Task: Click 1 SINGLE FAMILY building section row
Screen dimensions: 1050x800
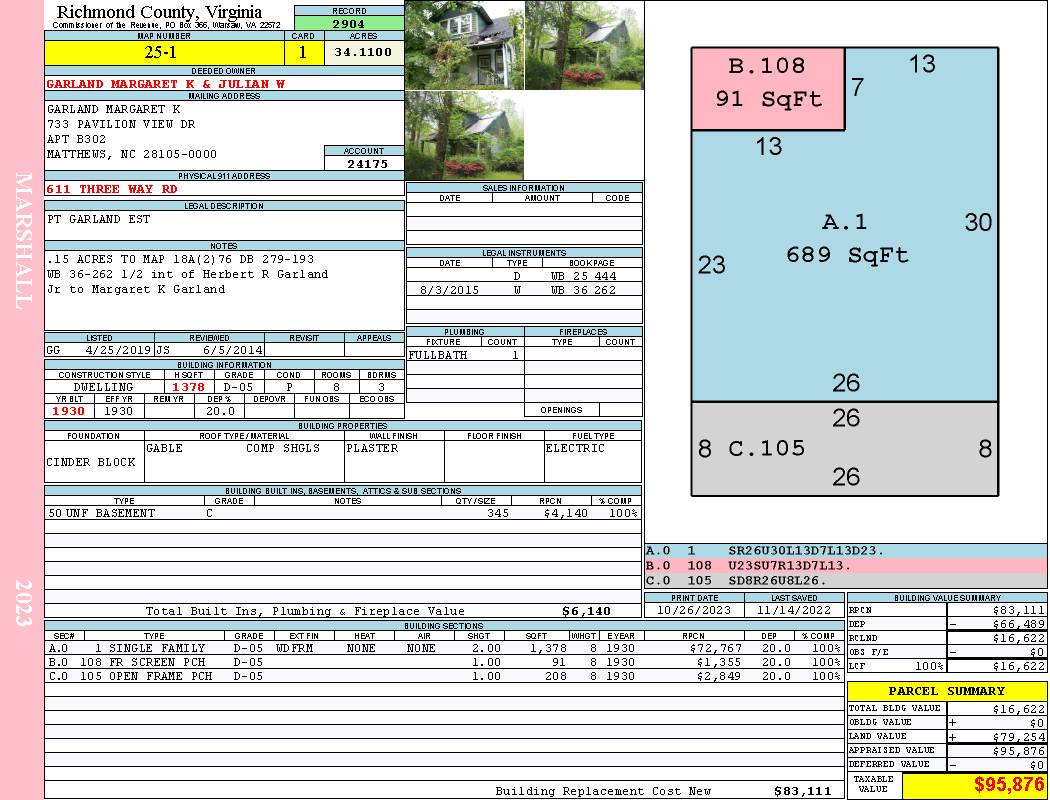Action: [444, 648]
